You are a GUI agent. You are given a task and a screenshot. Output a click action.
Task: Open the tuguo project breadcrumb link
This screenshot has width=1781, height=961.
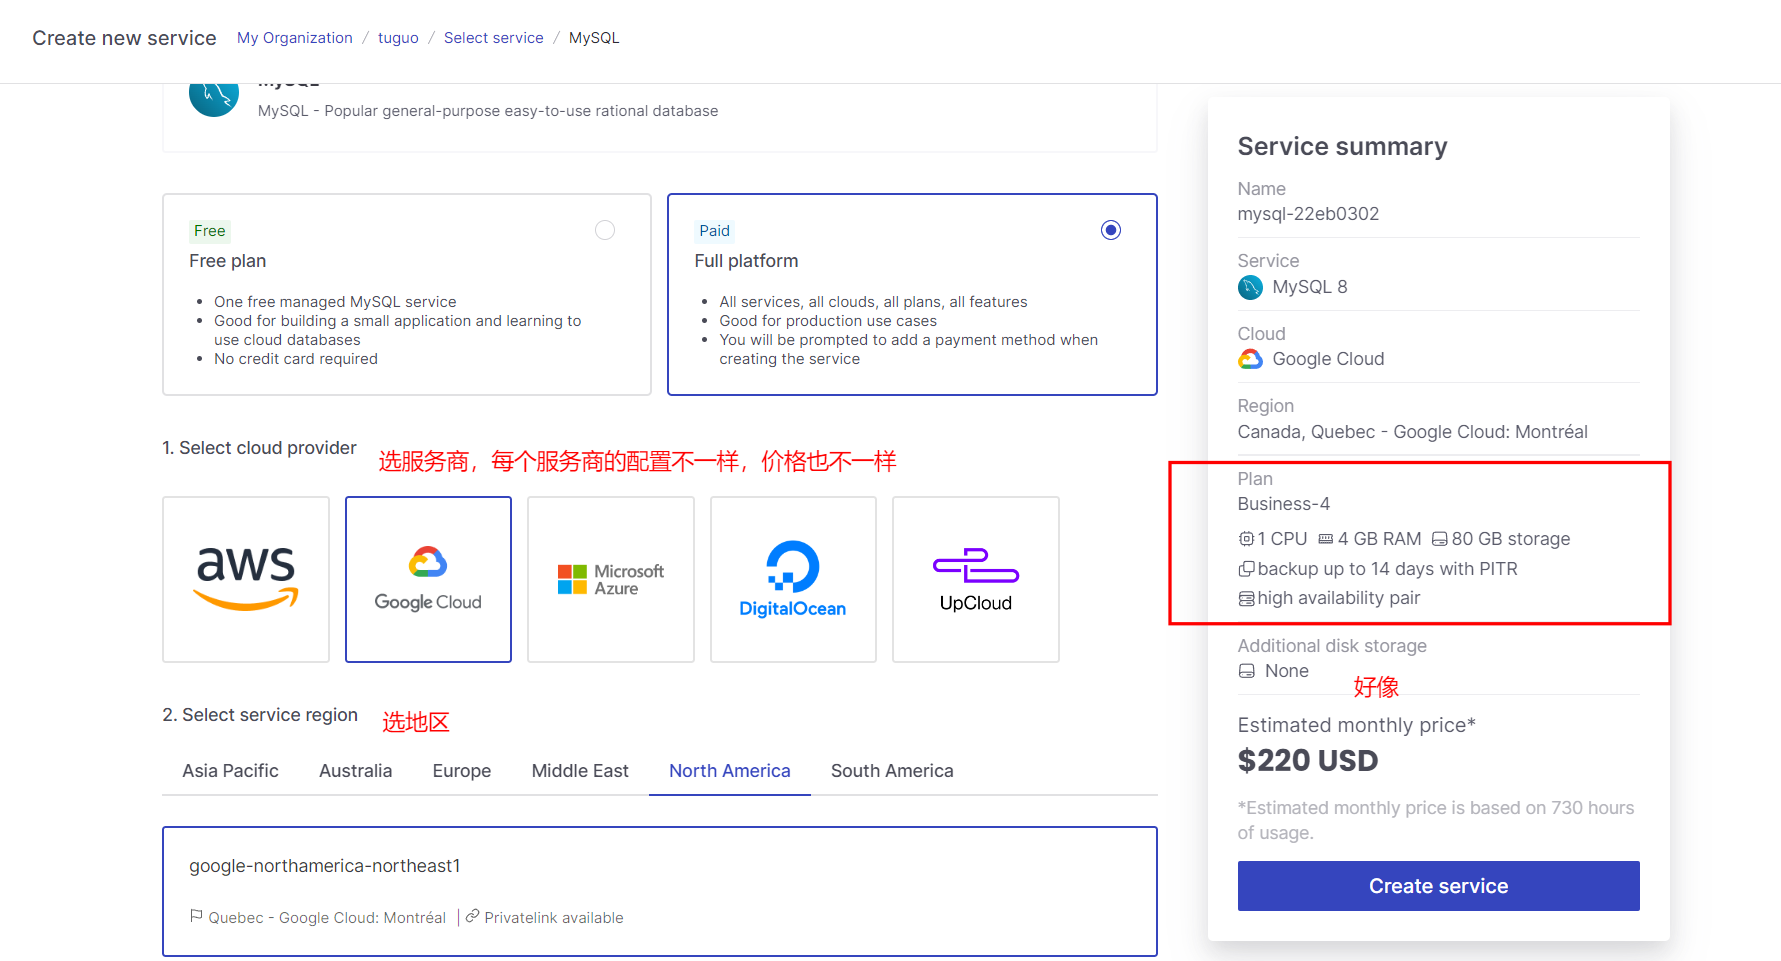point(398,38)
